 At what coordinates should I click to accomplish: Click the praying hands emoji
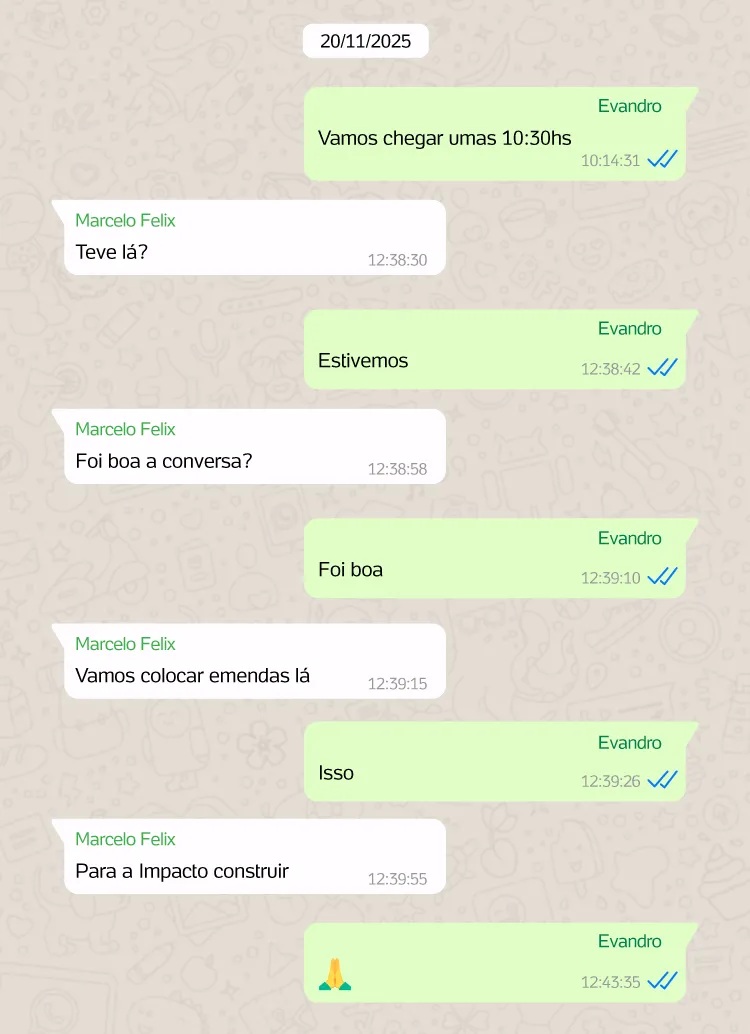point(335,975)
